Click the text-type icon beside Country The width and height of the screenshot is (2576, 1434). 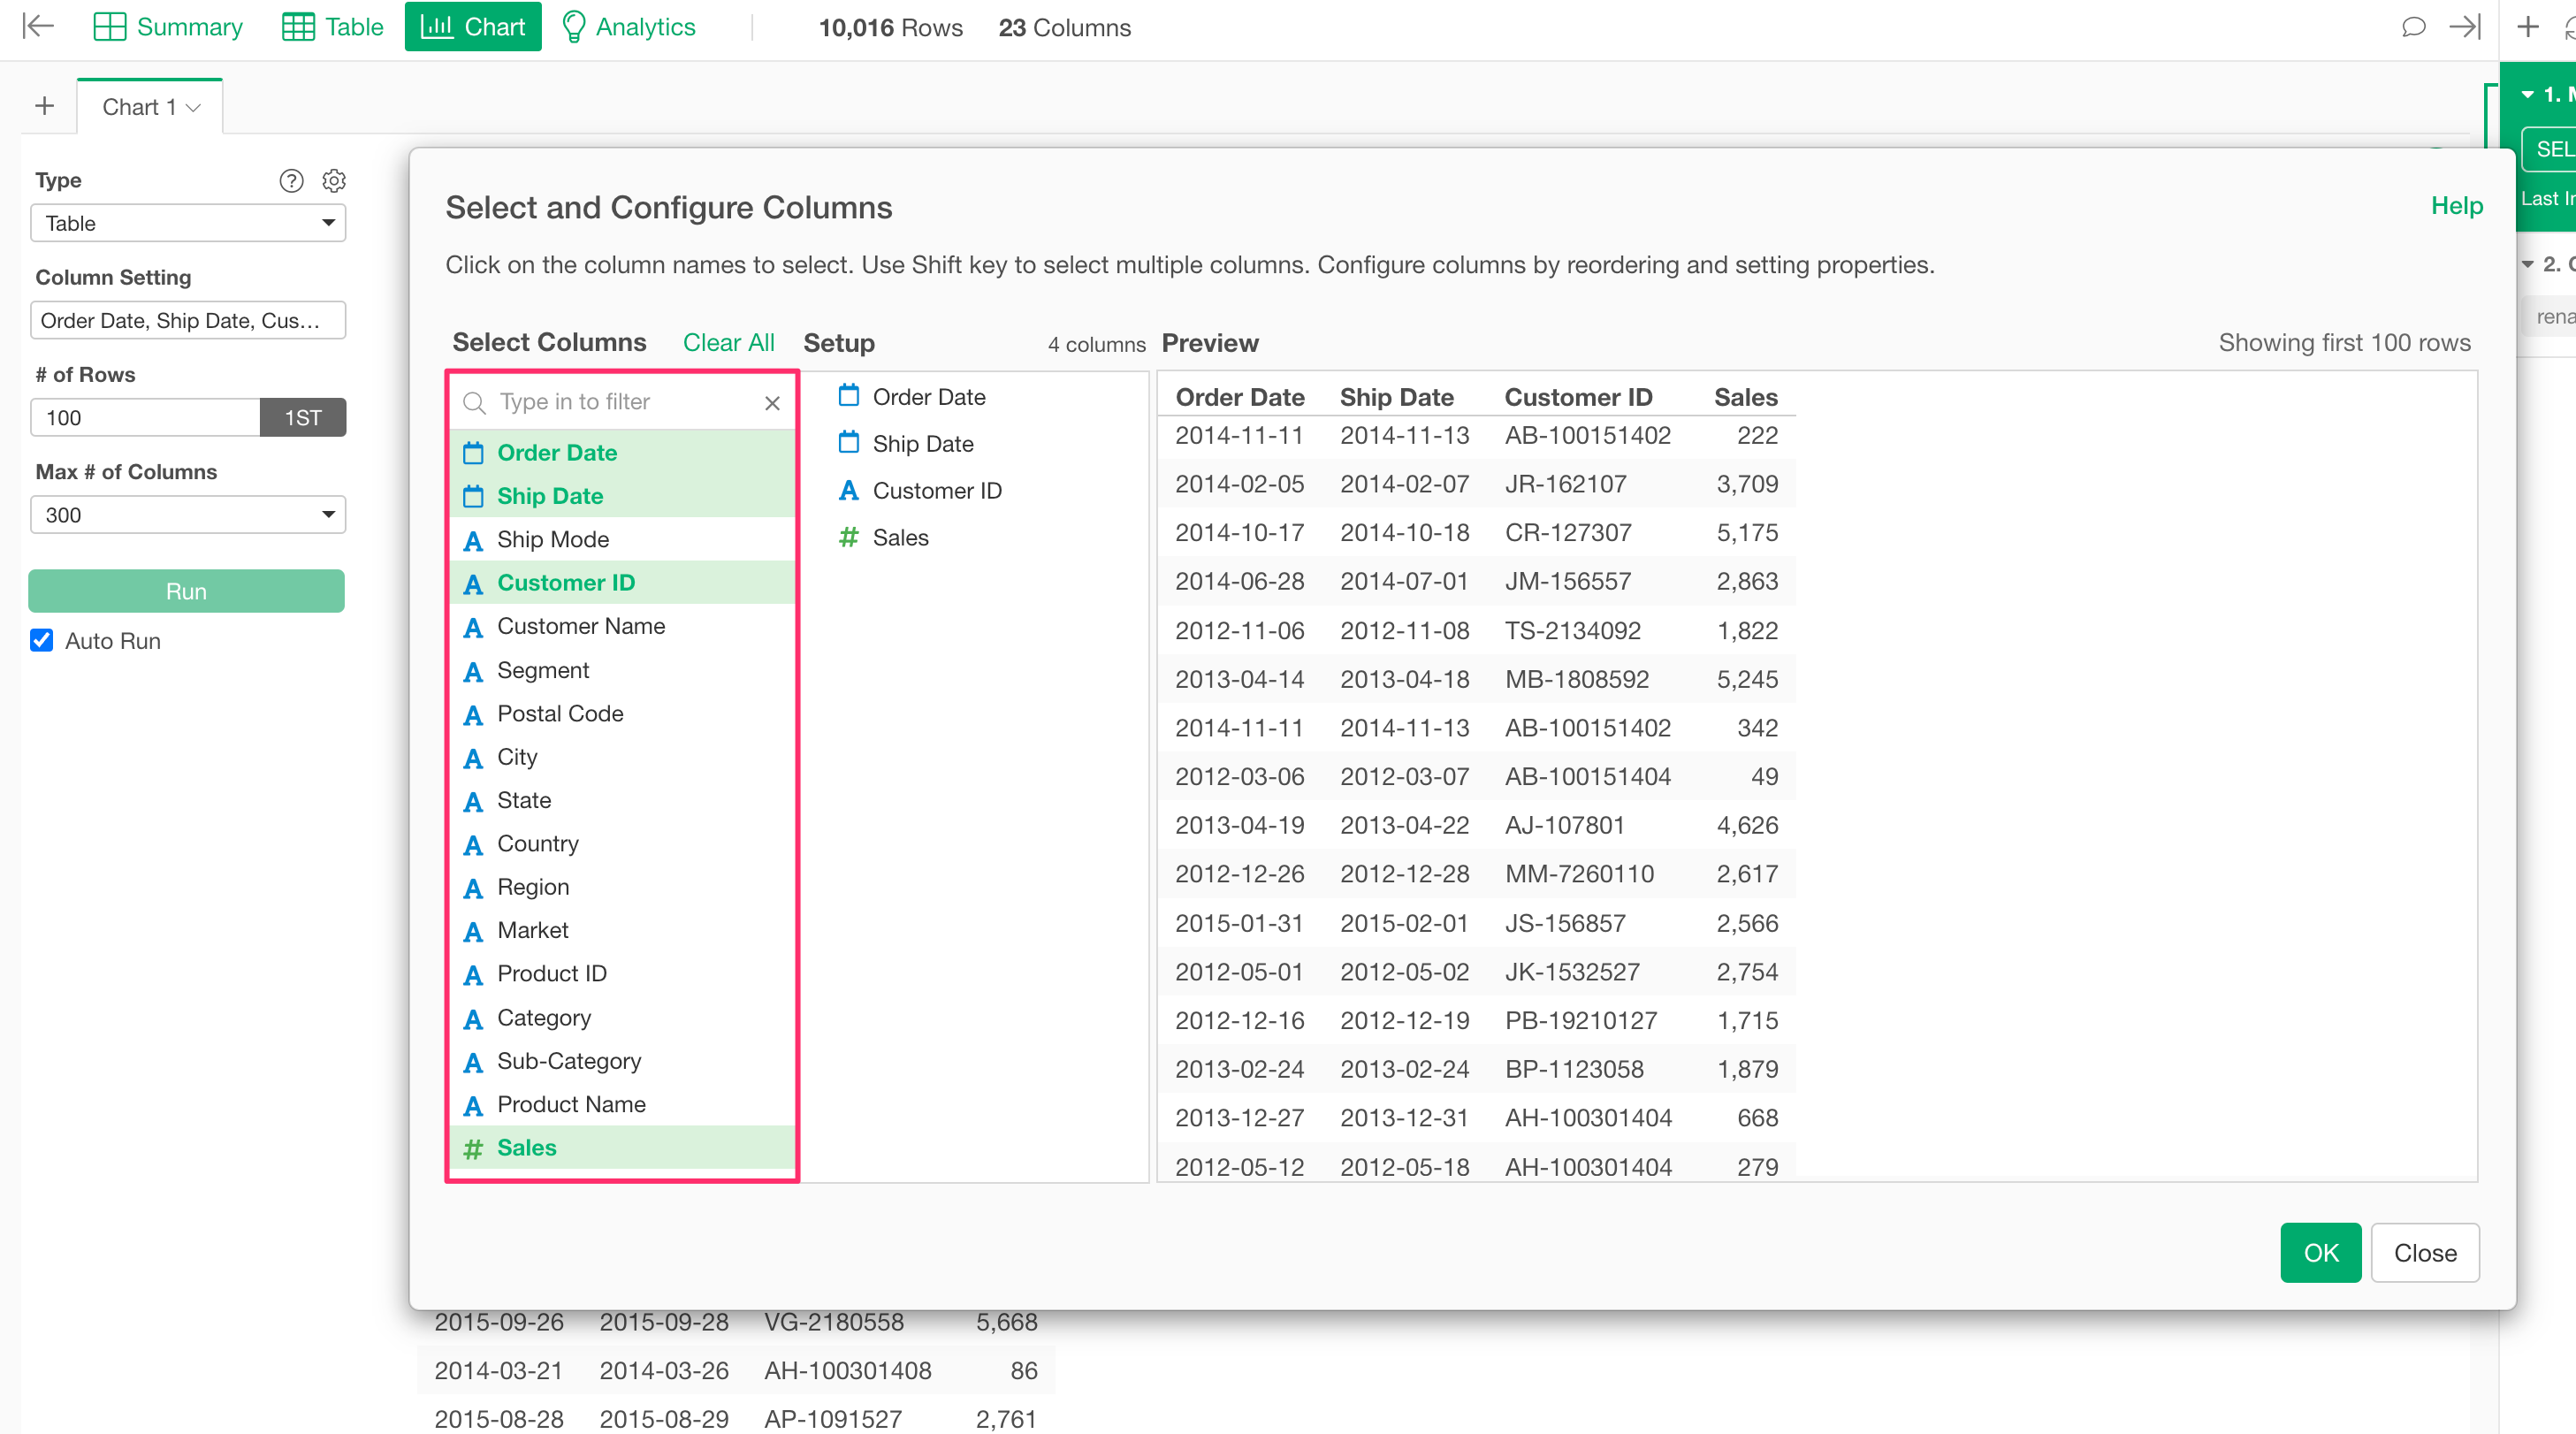tap(473, 844)
